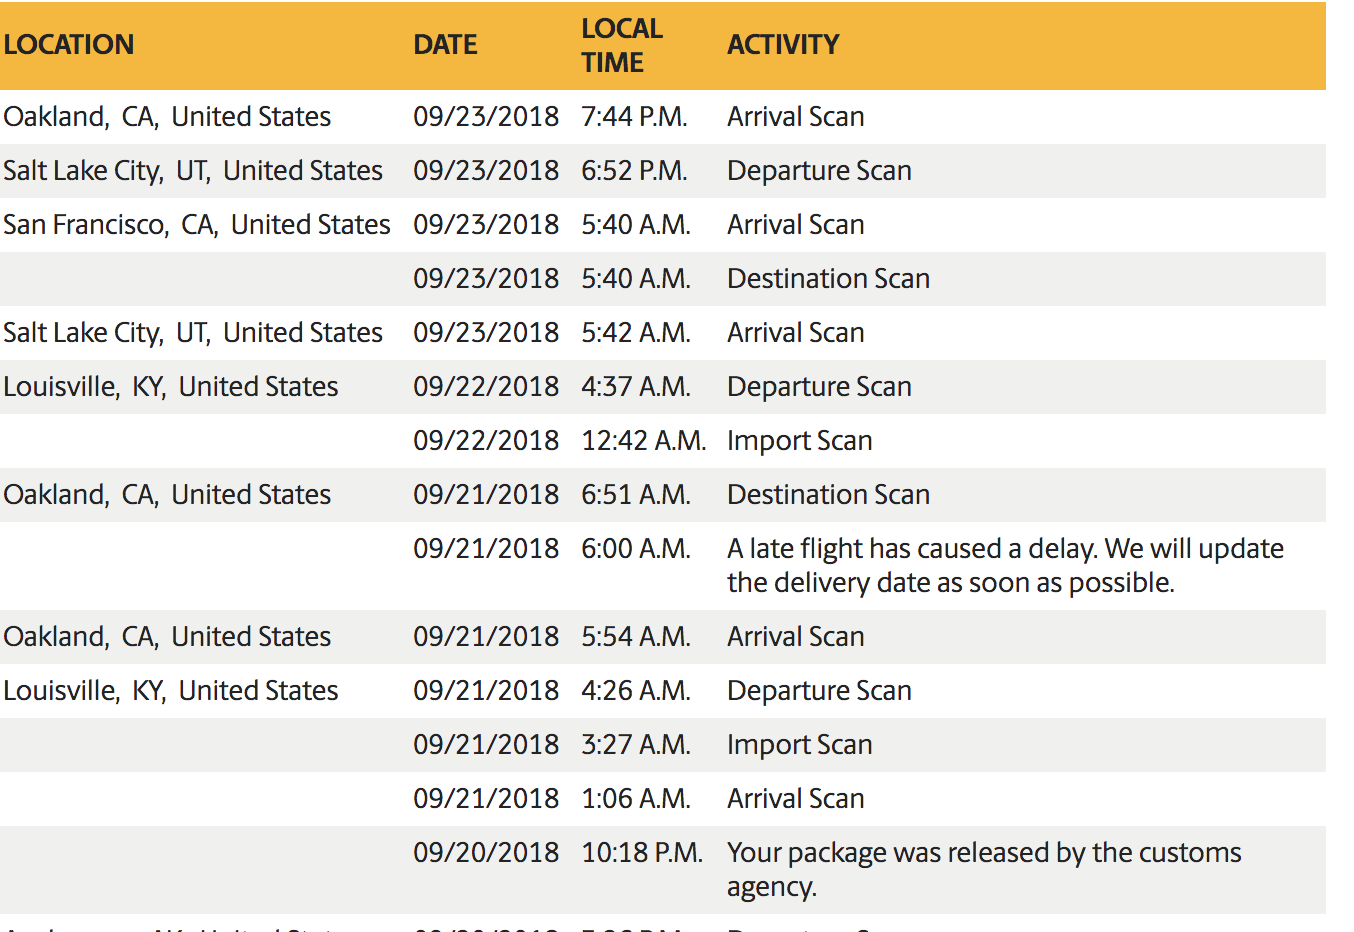Click San Francisco, CA, United States location
The height and width of the screenshot is (932, 1354).
[x=197, y=225]
